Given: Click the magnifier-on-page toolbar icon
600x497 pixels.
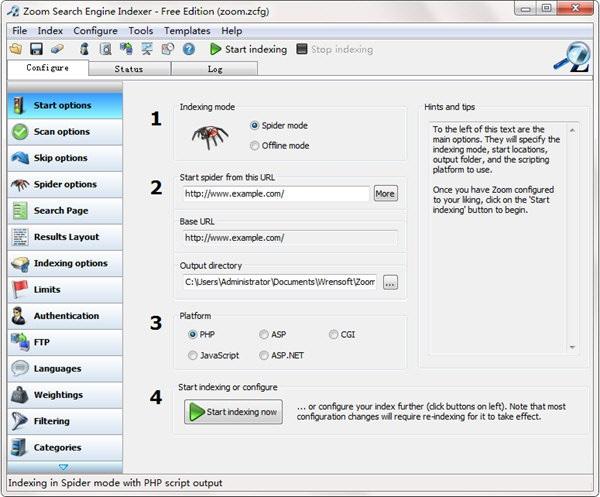Looking at the screenshot, I should tap(105, 49).
